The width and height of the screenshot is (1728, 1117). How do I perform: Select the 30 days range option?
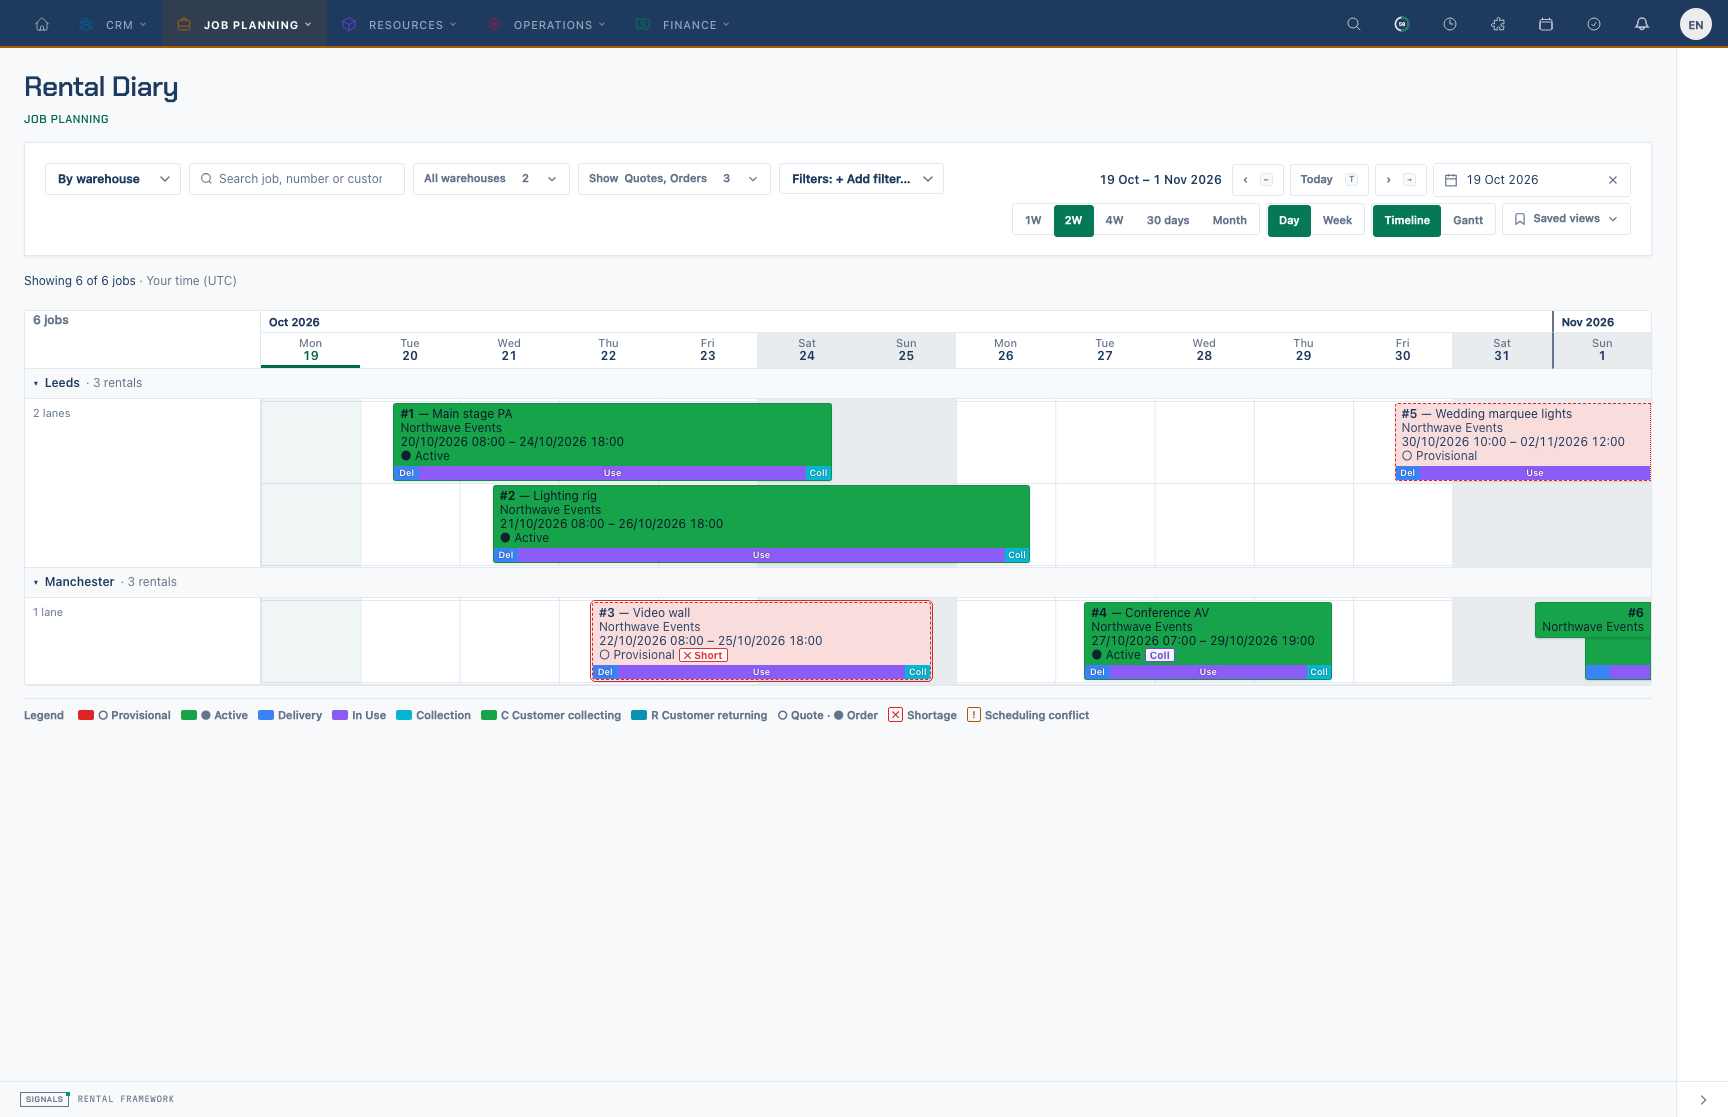click(x=1168, y=220)
